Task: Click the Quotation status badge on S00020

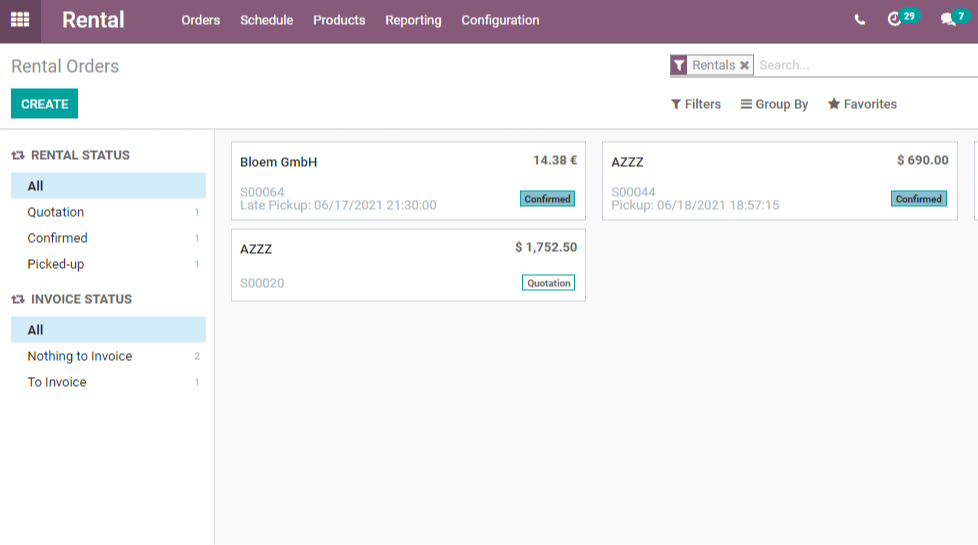Action: tap(548, 283)
